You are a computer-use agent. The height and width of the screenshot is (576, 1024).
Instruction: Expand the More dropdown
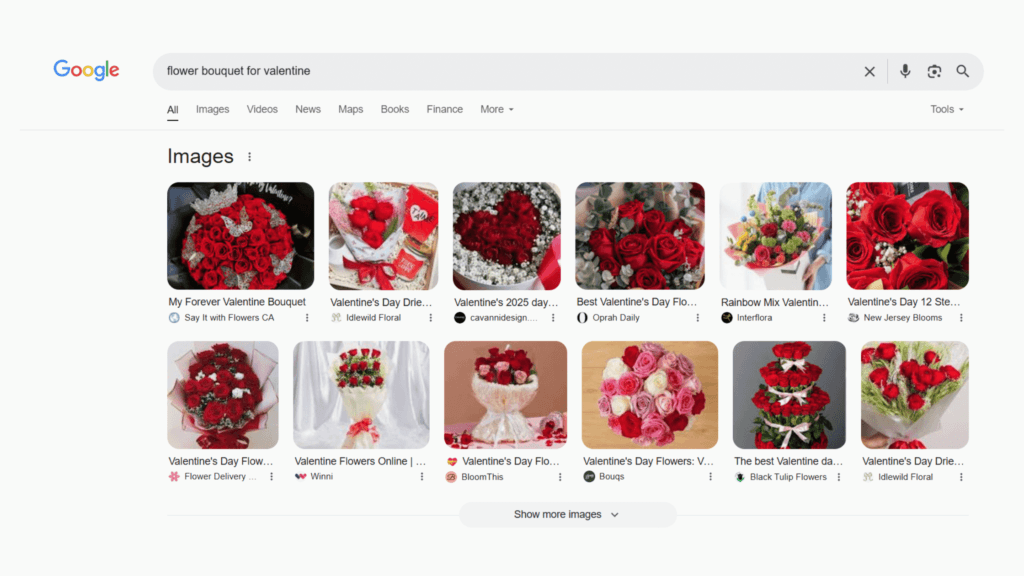coord(497,109)
